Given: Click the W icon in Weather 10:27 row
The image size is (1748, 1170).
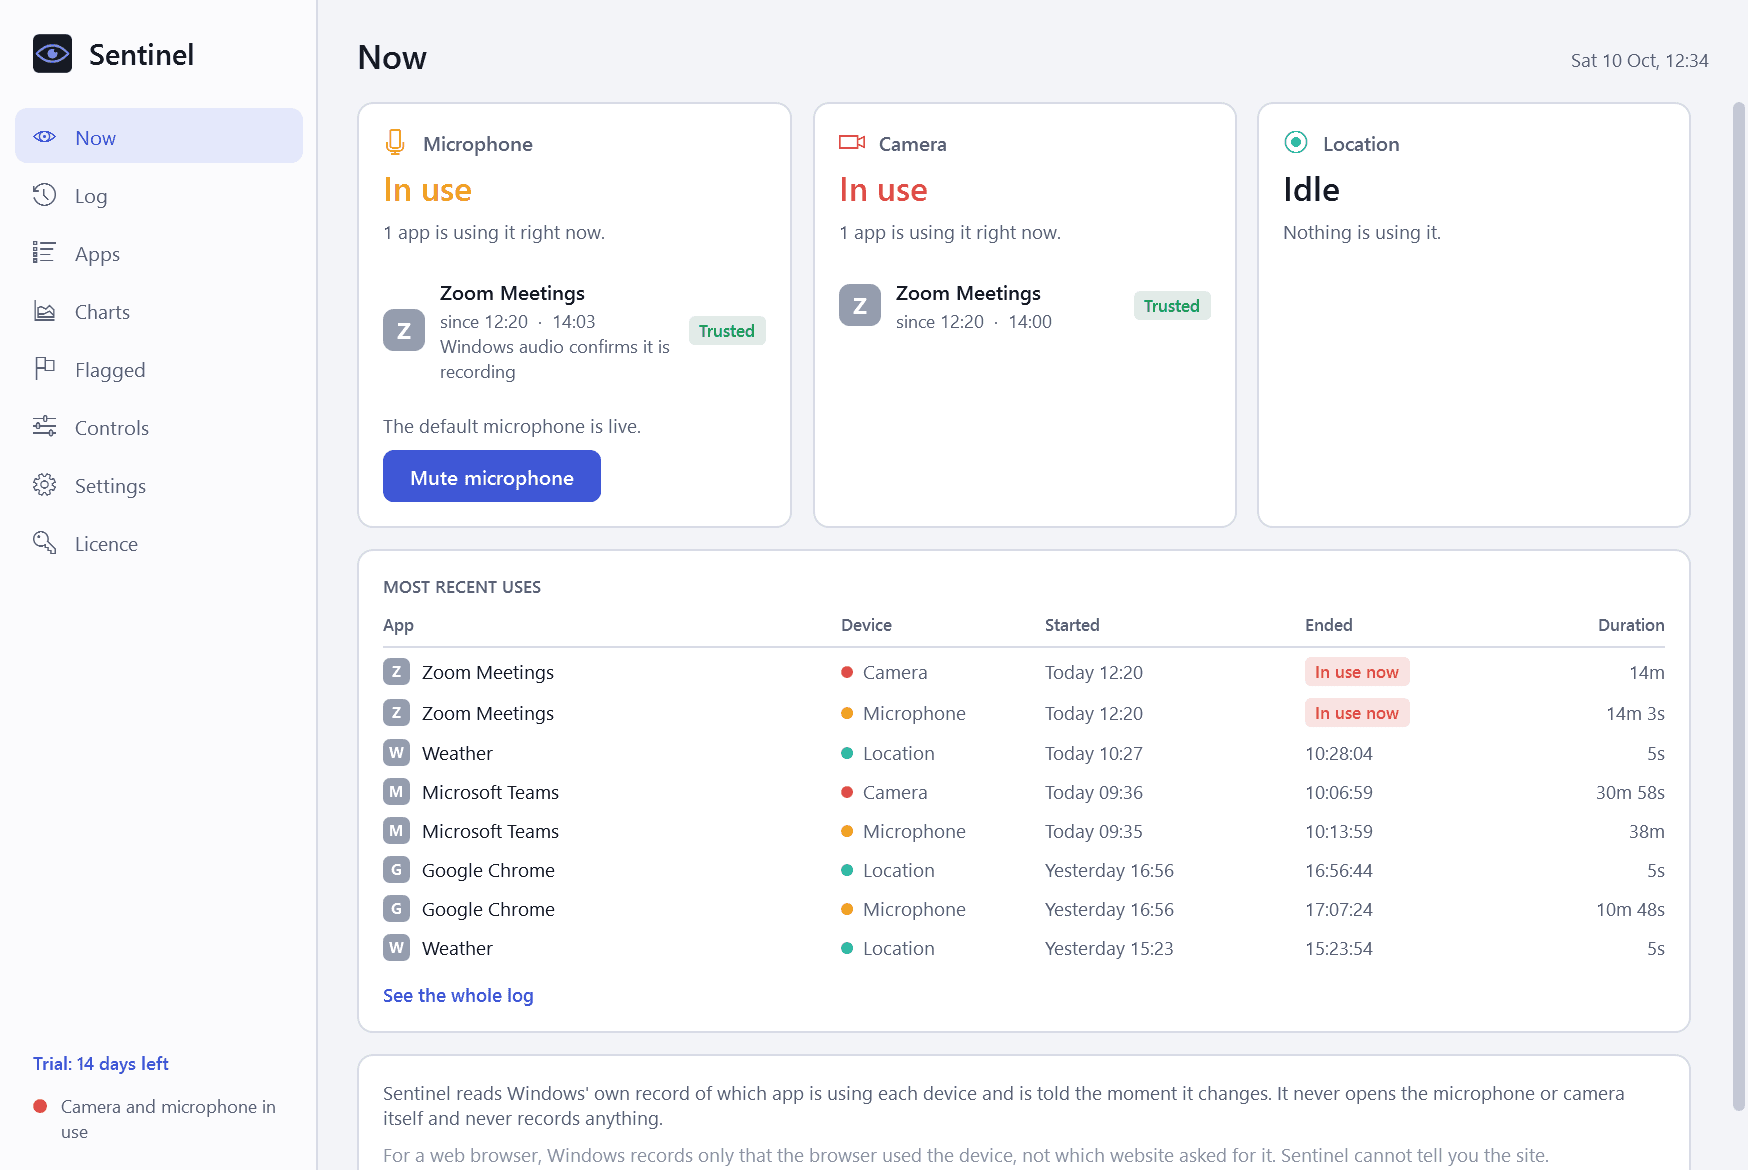Looking at the screenshot, I should [x=396, y=752].
